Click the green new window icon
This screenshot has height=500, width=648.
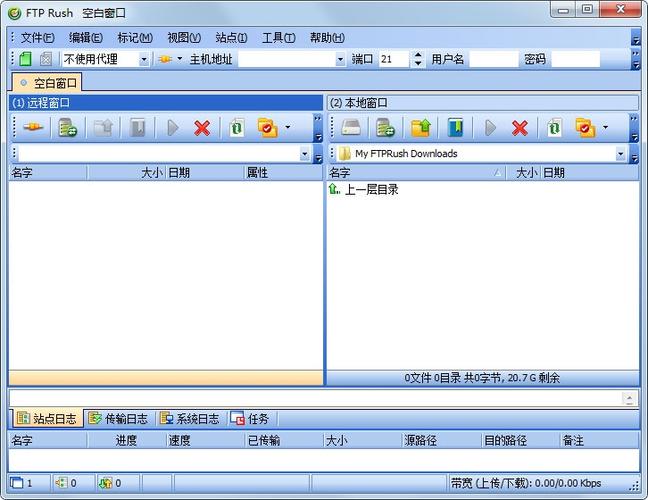25,59
